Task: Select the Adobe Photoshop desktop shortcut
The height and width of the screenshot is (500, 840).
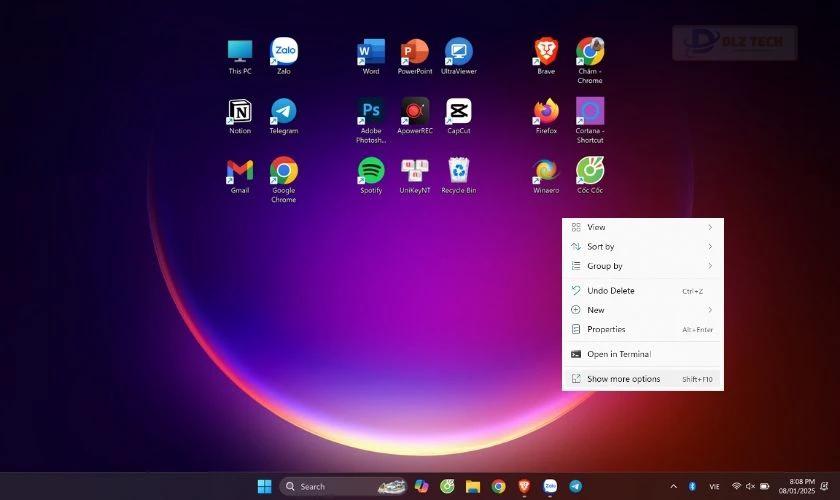Action: click(371, 121)
